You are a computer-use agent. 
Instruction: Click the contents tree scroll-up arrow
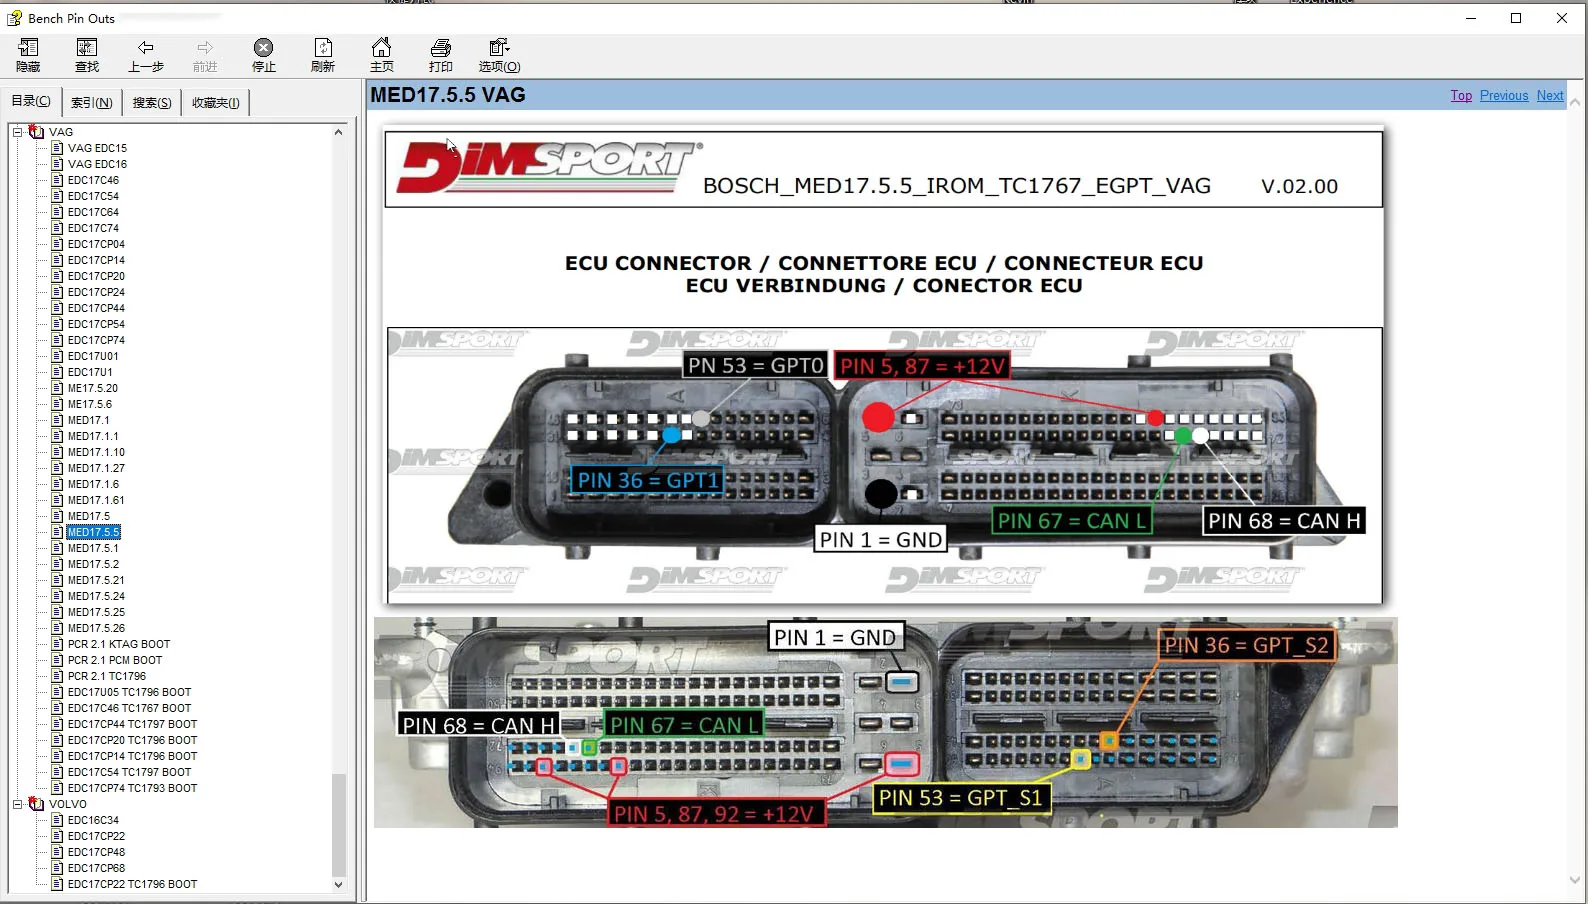338,132
